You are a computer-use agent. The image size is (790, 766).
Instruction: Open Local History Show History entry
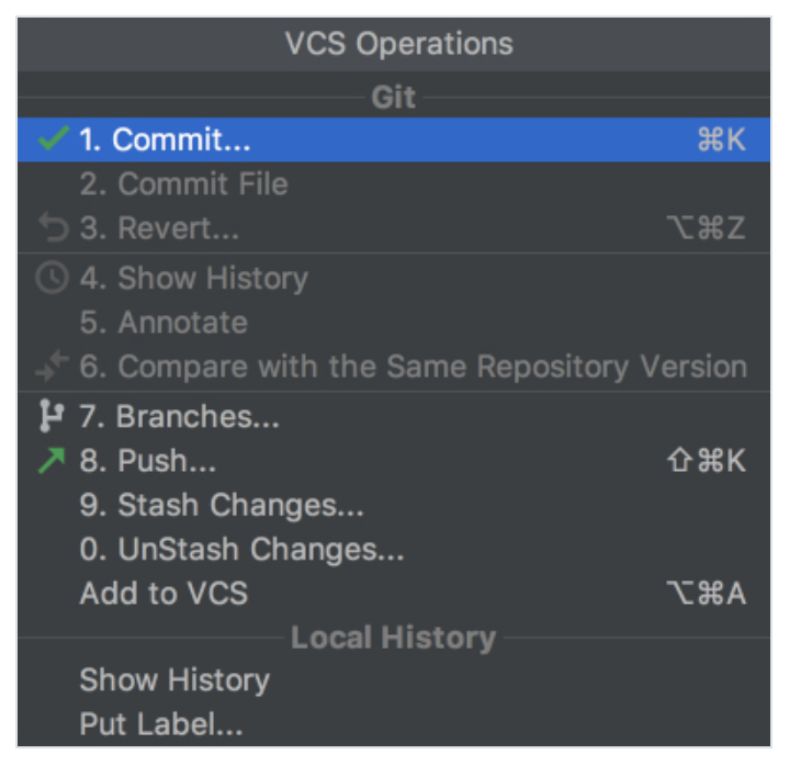click(x=174, y=681)
